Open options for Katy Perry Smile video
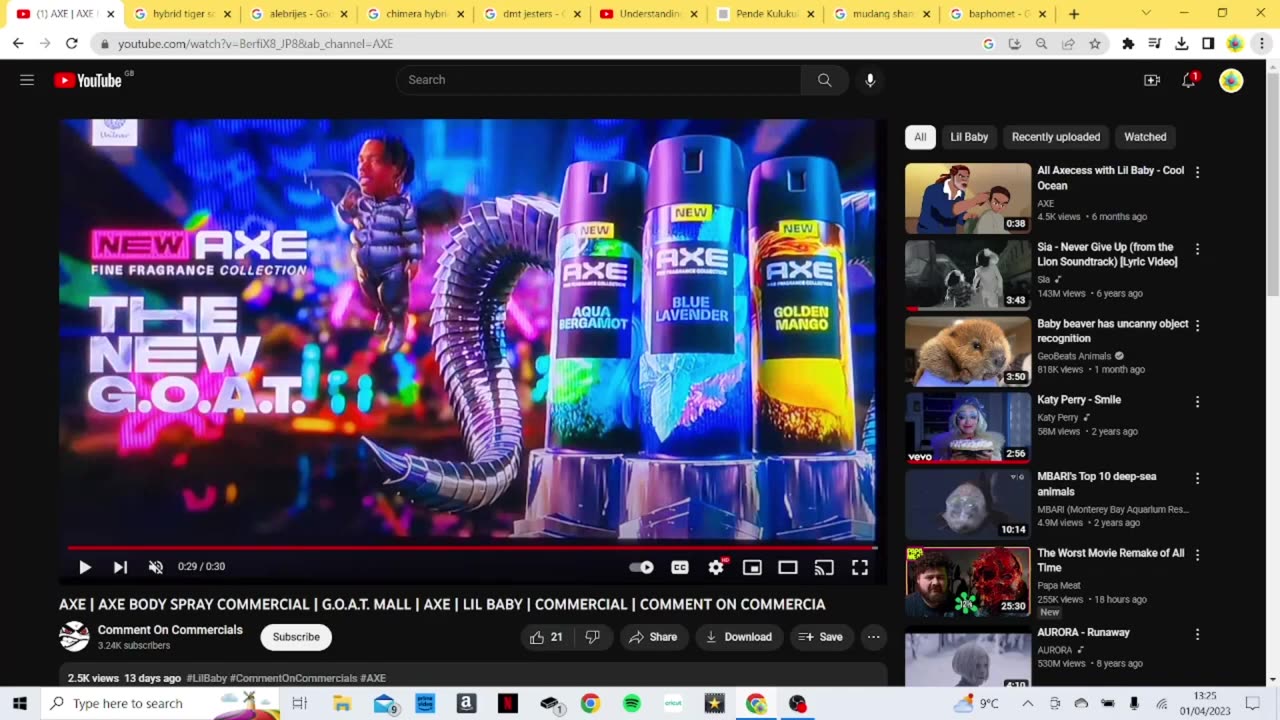1280x720 pixels. coord(1197,402)
